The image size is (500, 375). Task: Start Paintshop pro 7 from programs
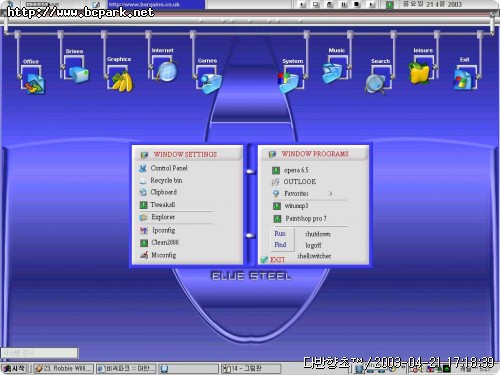[306, 219]
